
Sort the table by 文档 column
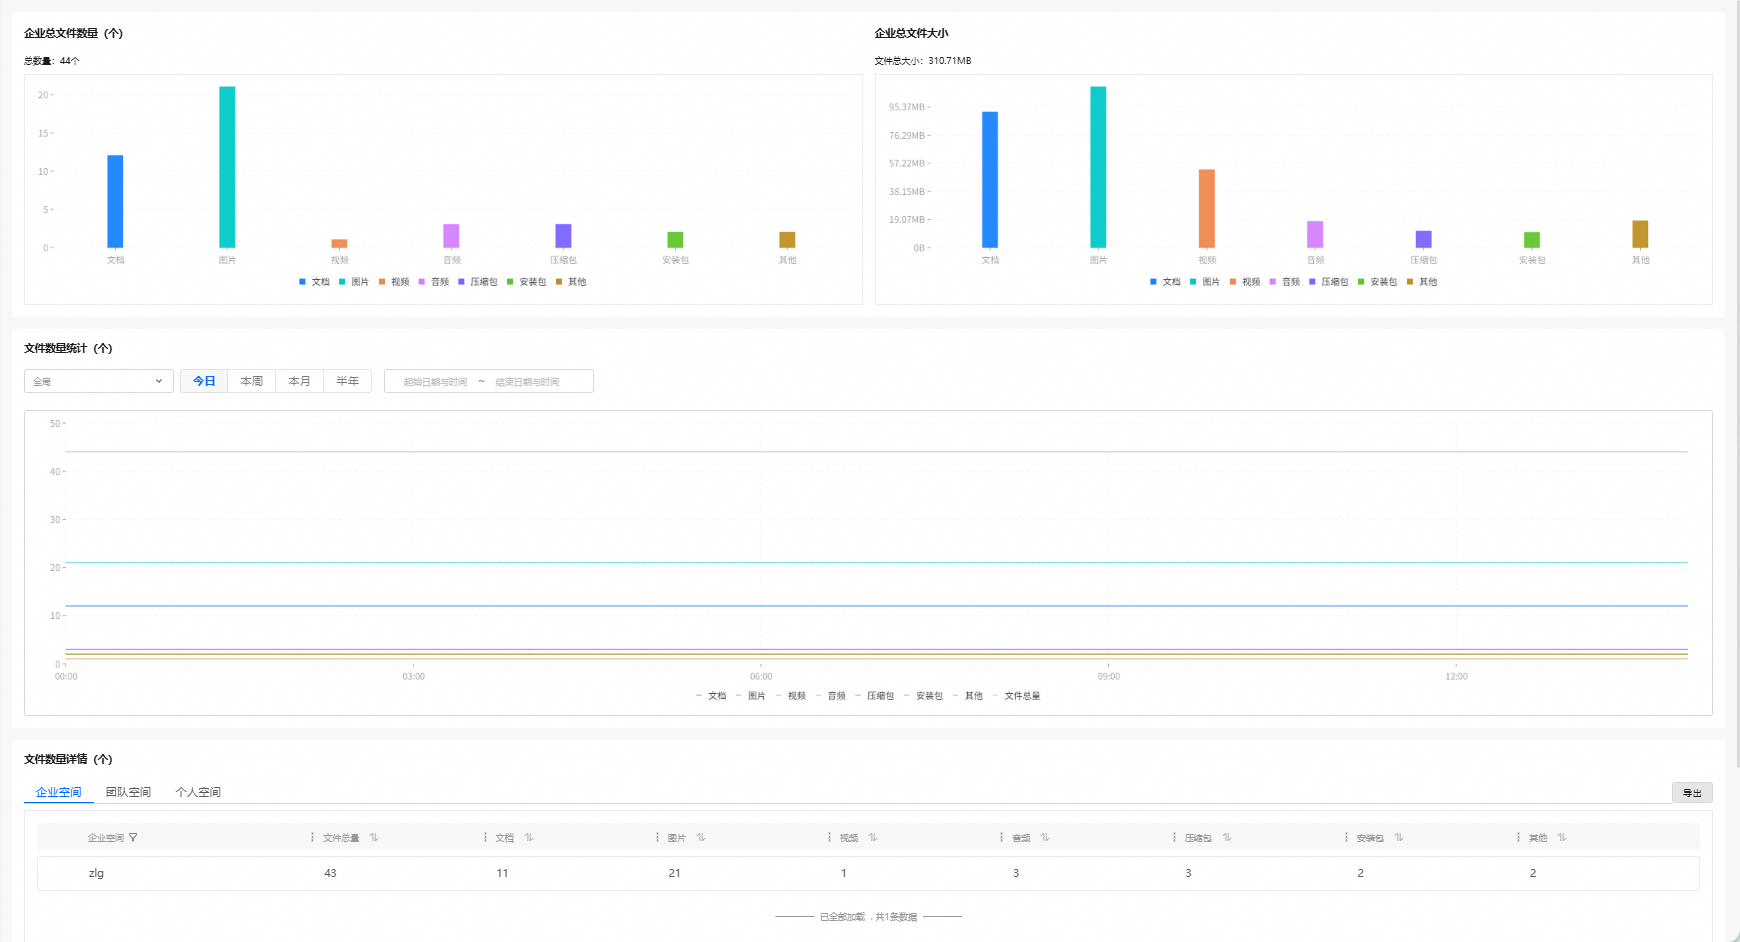point(529,838)
